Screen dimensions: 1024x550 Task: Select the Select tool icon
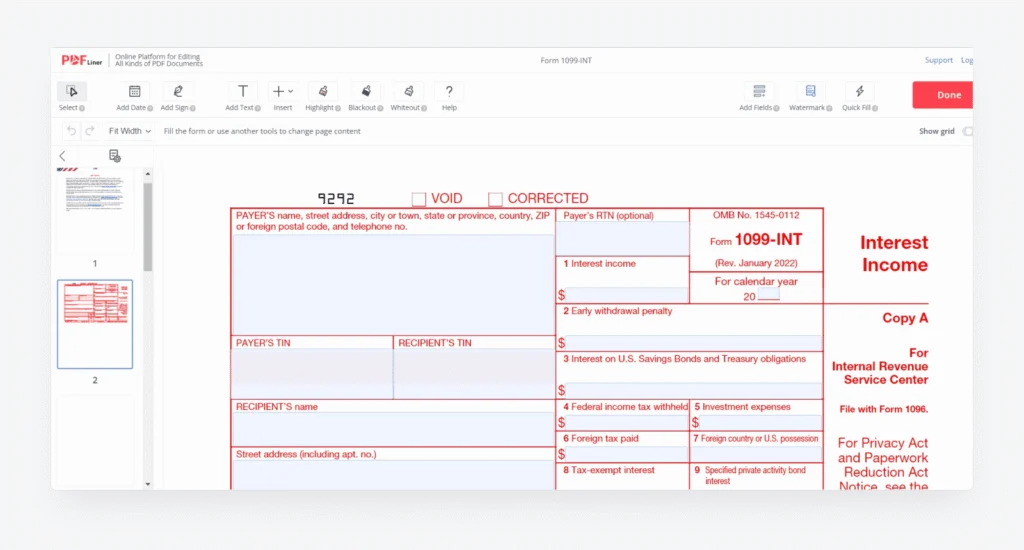[72, 91]
